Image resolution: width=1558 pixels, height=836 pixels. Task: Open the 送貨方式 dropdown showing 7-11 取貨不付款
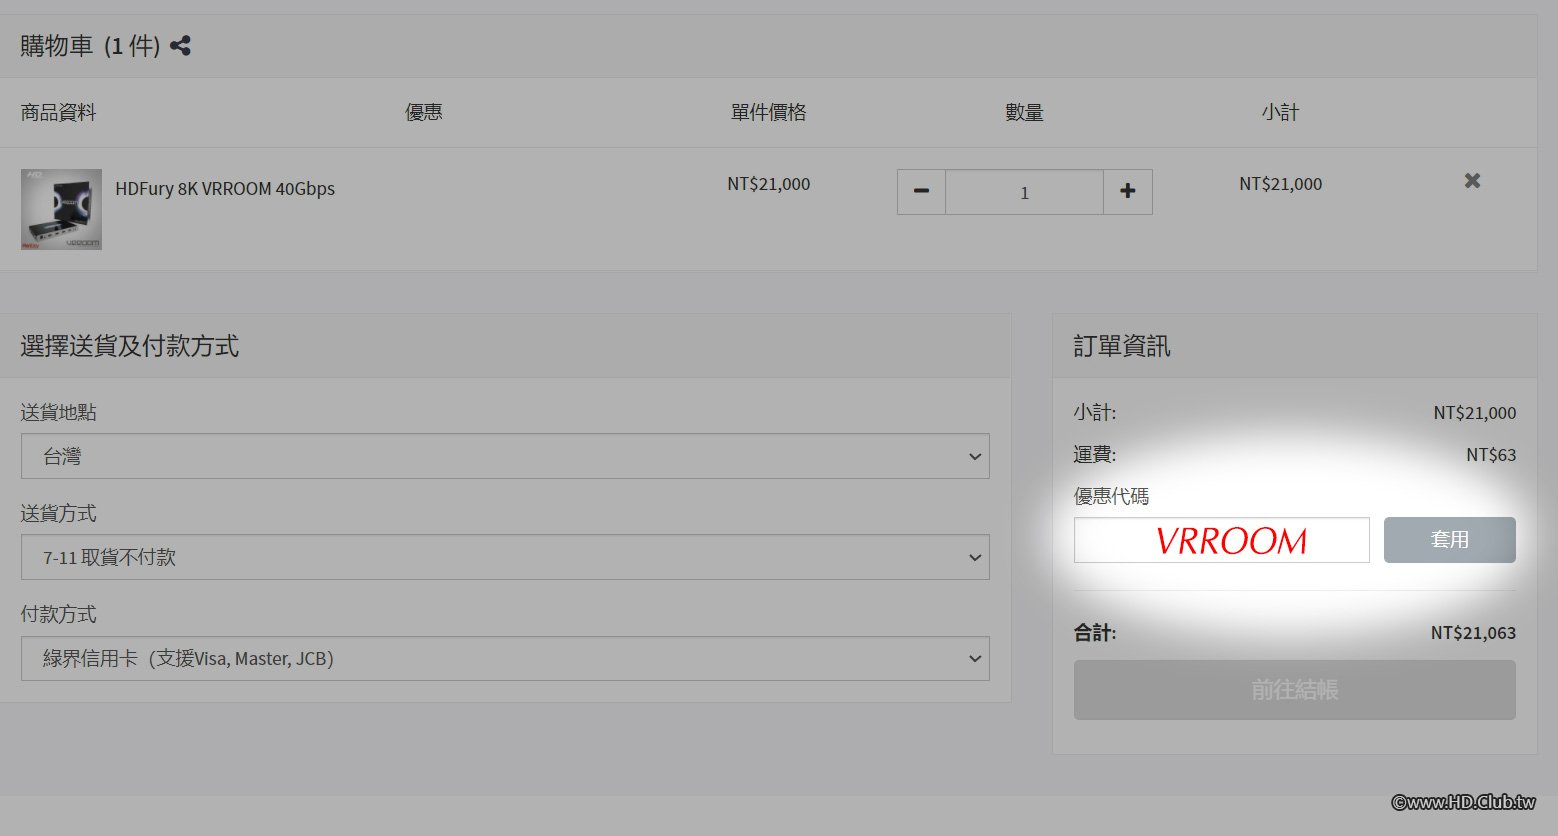pyautogui.click(x=505, y=557)
